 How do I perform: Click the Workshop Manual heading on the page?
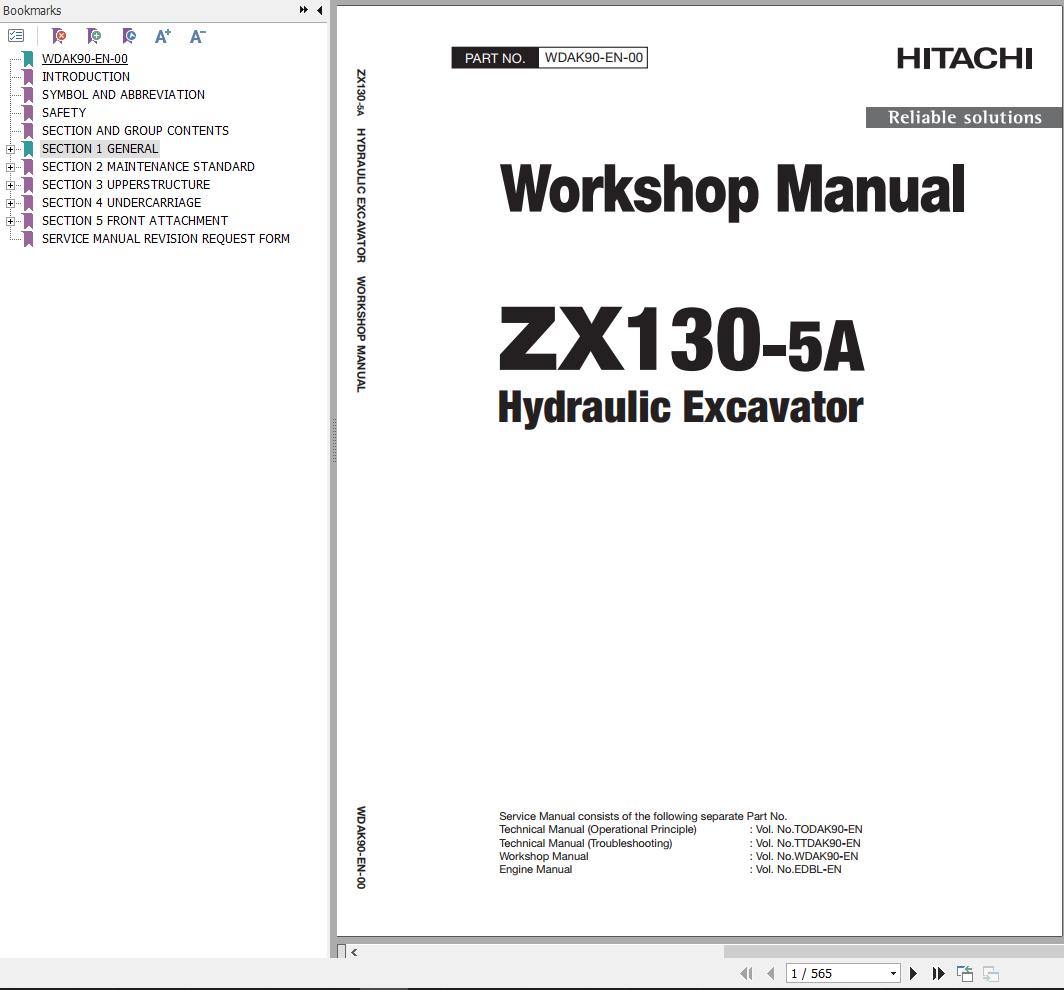(732, 190)
